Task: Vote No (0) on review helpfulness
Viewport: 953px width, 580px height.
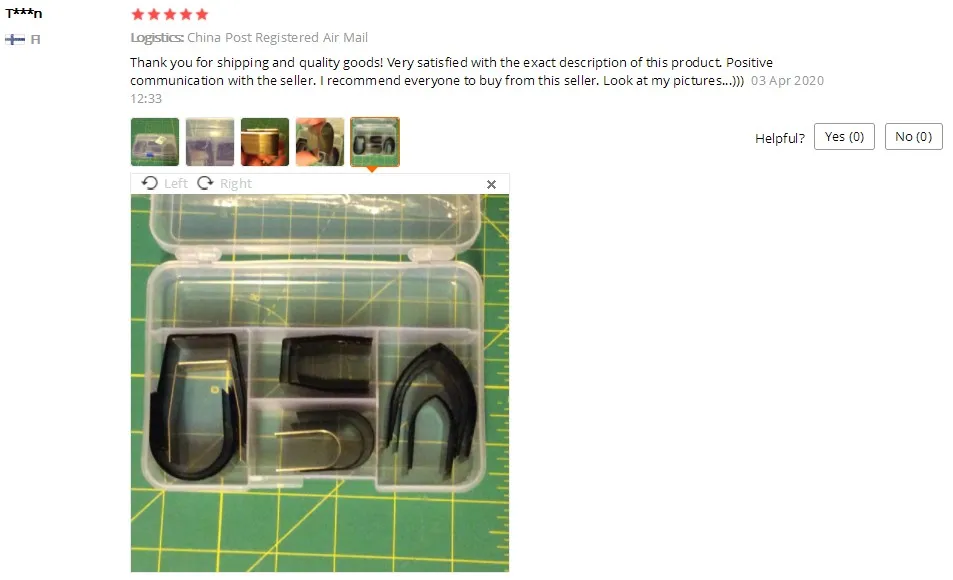Action: [x=913, y=137]
